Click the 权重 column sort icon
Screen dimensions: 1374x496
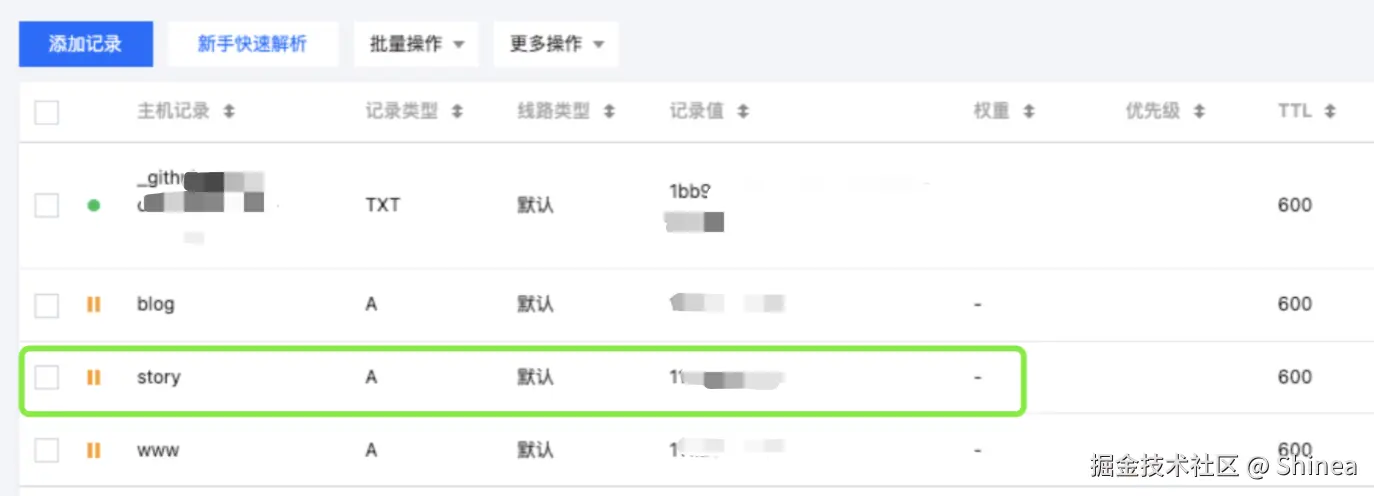click(1028, 112)
